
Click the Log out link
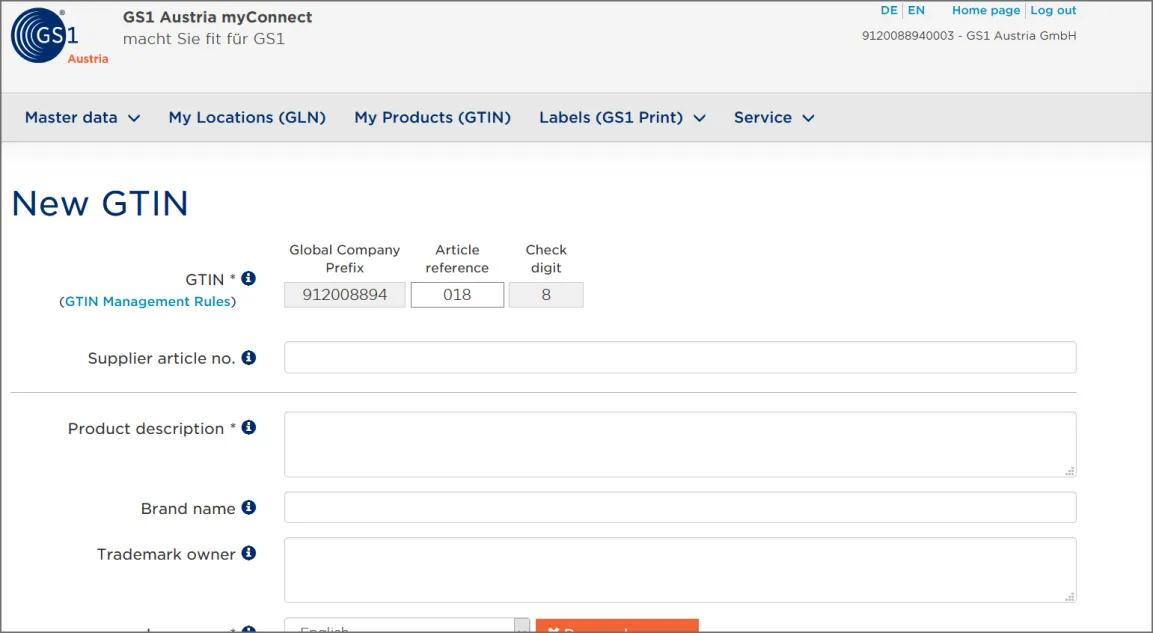pos(1053,11)
